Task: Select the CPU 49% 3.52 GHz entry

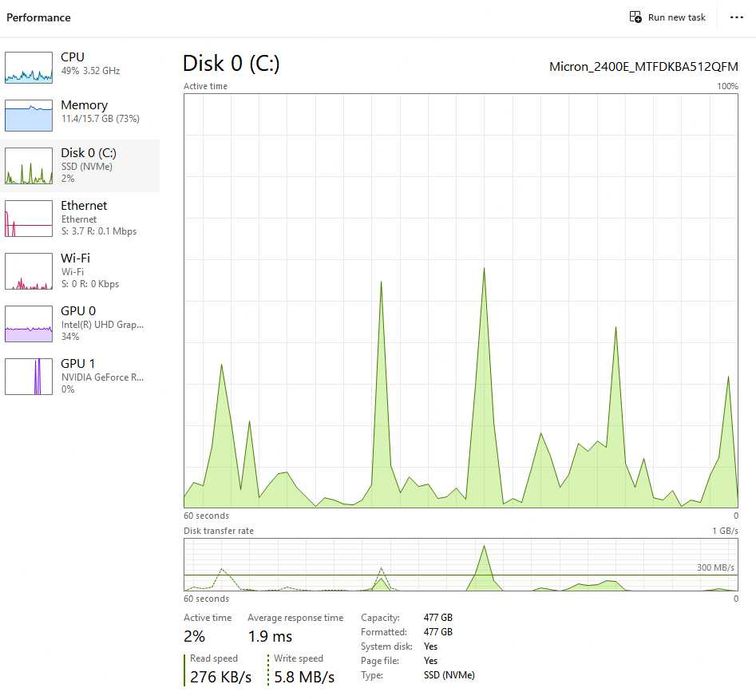Action: click(x=80, y=67)
